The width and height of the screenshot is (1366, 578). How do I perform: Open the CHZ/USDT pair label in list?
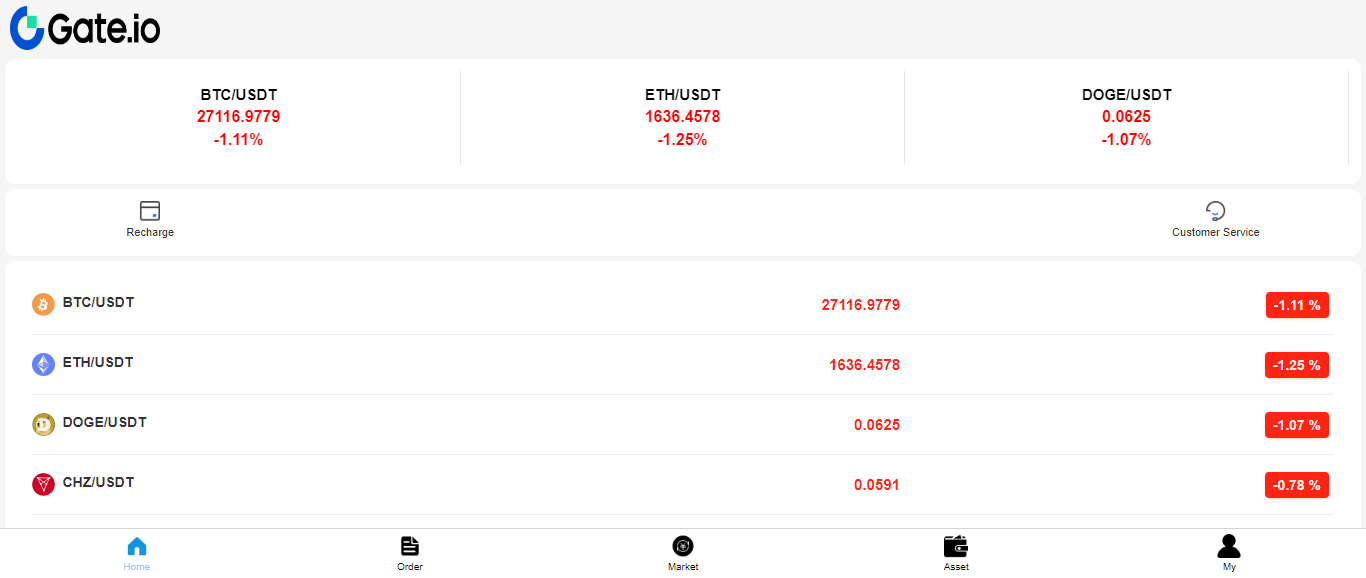98,482
